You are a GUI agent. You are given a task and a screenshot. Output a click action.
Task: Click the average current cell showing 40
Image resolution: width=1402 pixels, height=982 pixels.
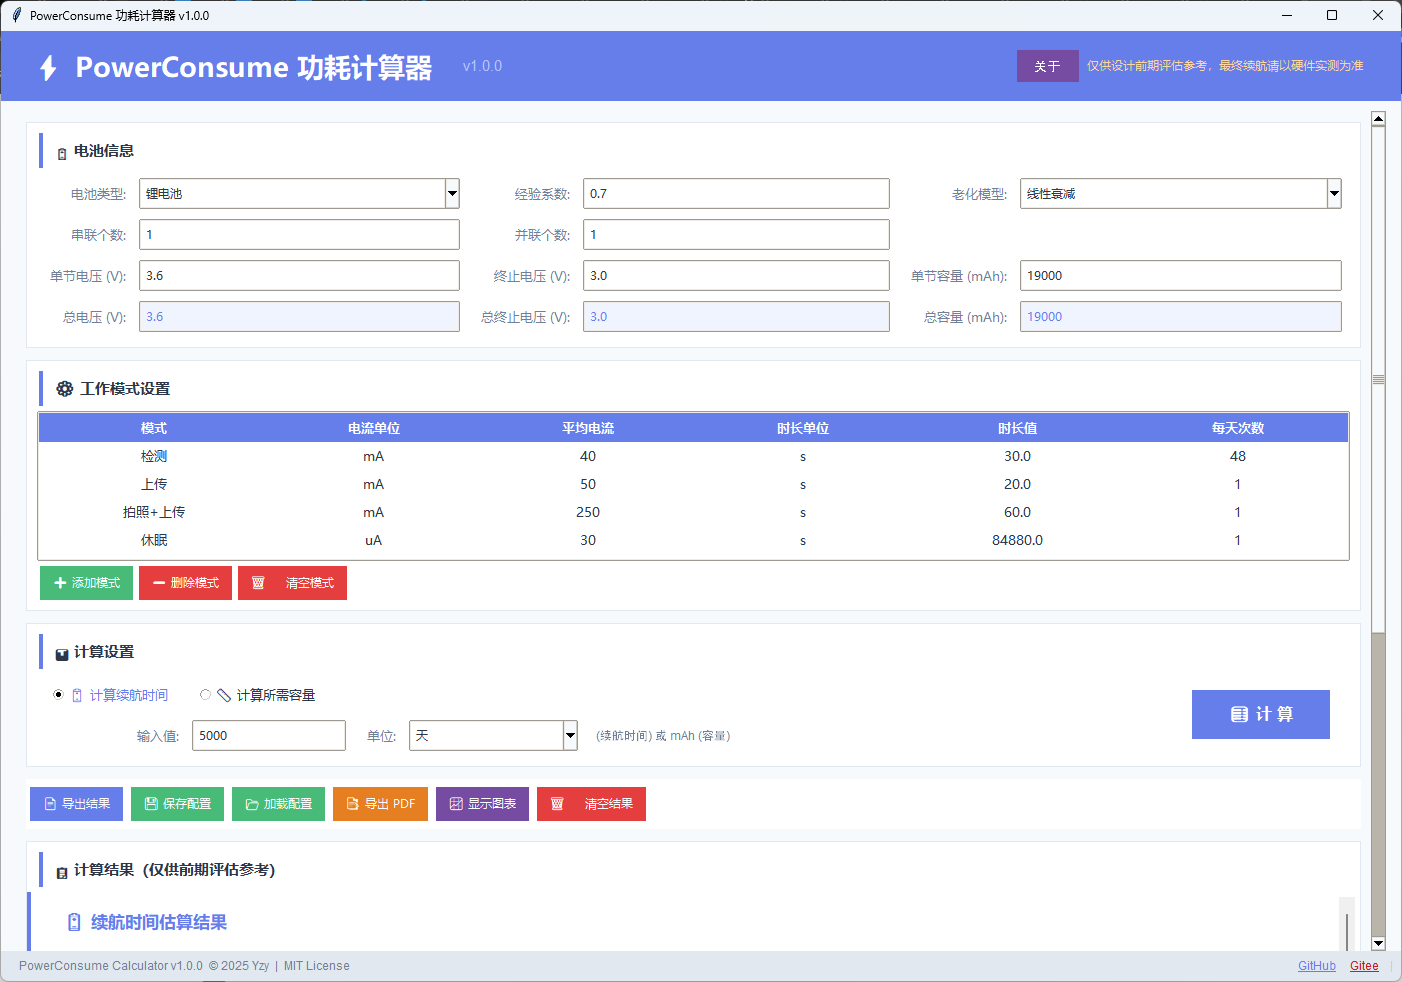588,456
